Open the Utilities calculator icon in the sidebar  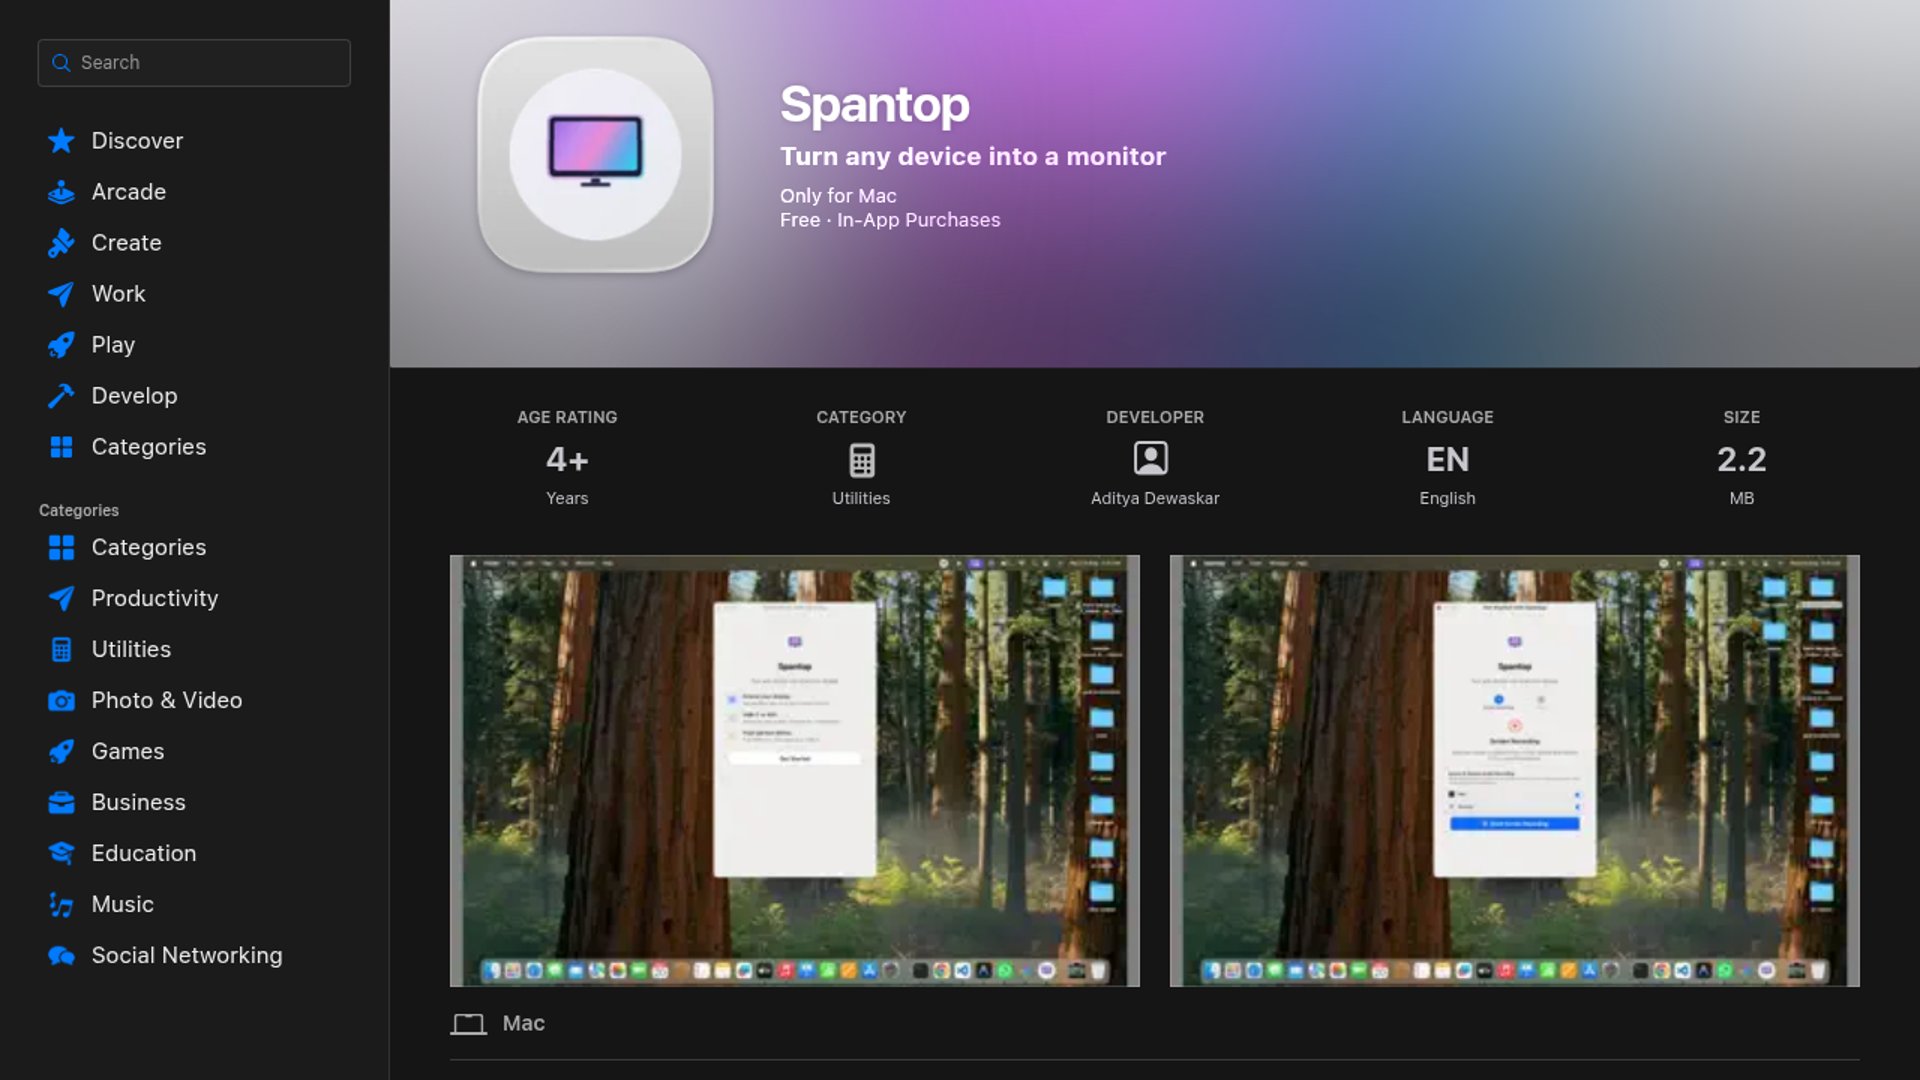point(61,650)
